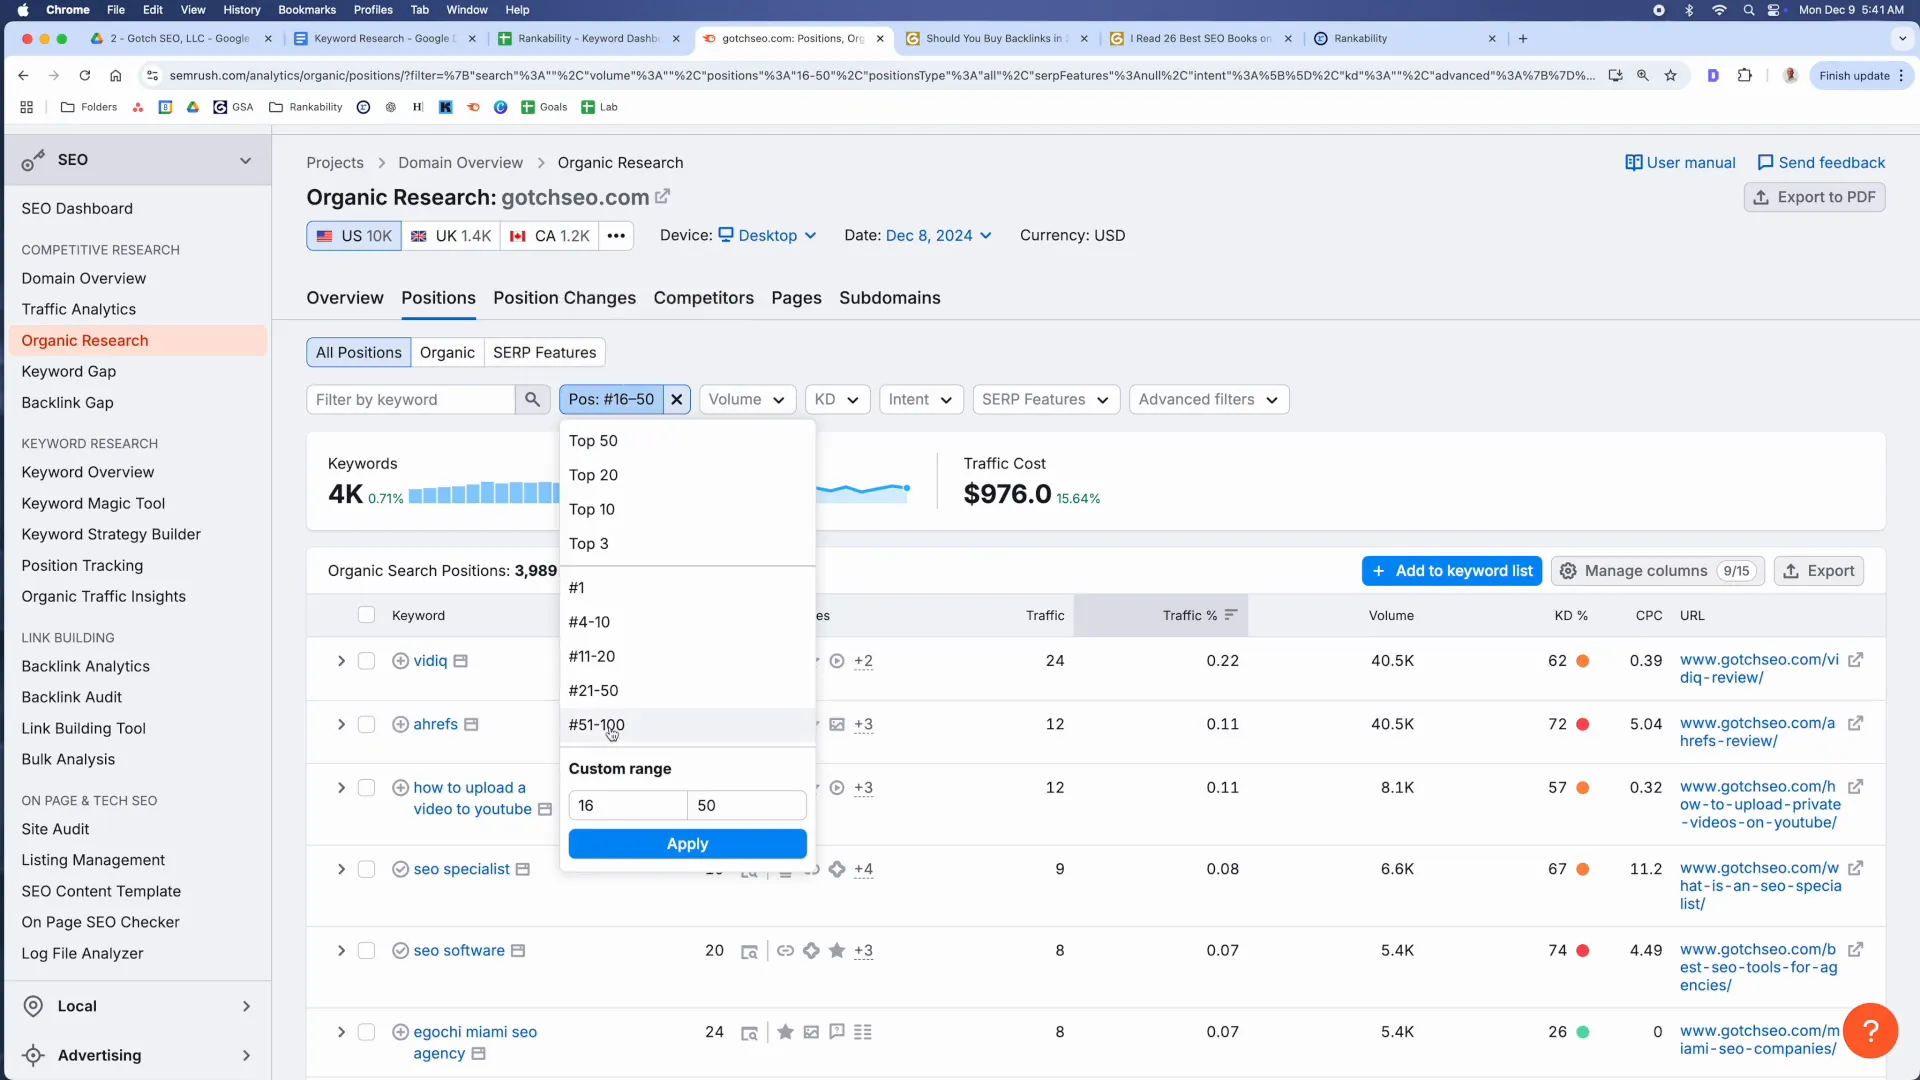Image resolution: width=1920 pixels, height=1080 pixels.
Task: Click the Traffic % sort icon
Action: [1231, 615]
